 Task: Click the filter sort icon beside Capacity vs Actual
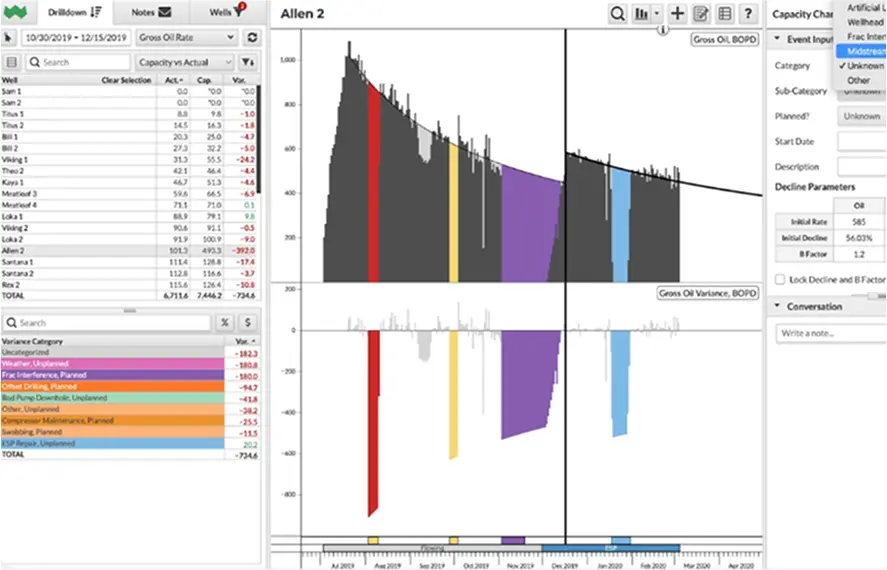click(x=247, y=62)
